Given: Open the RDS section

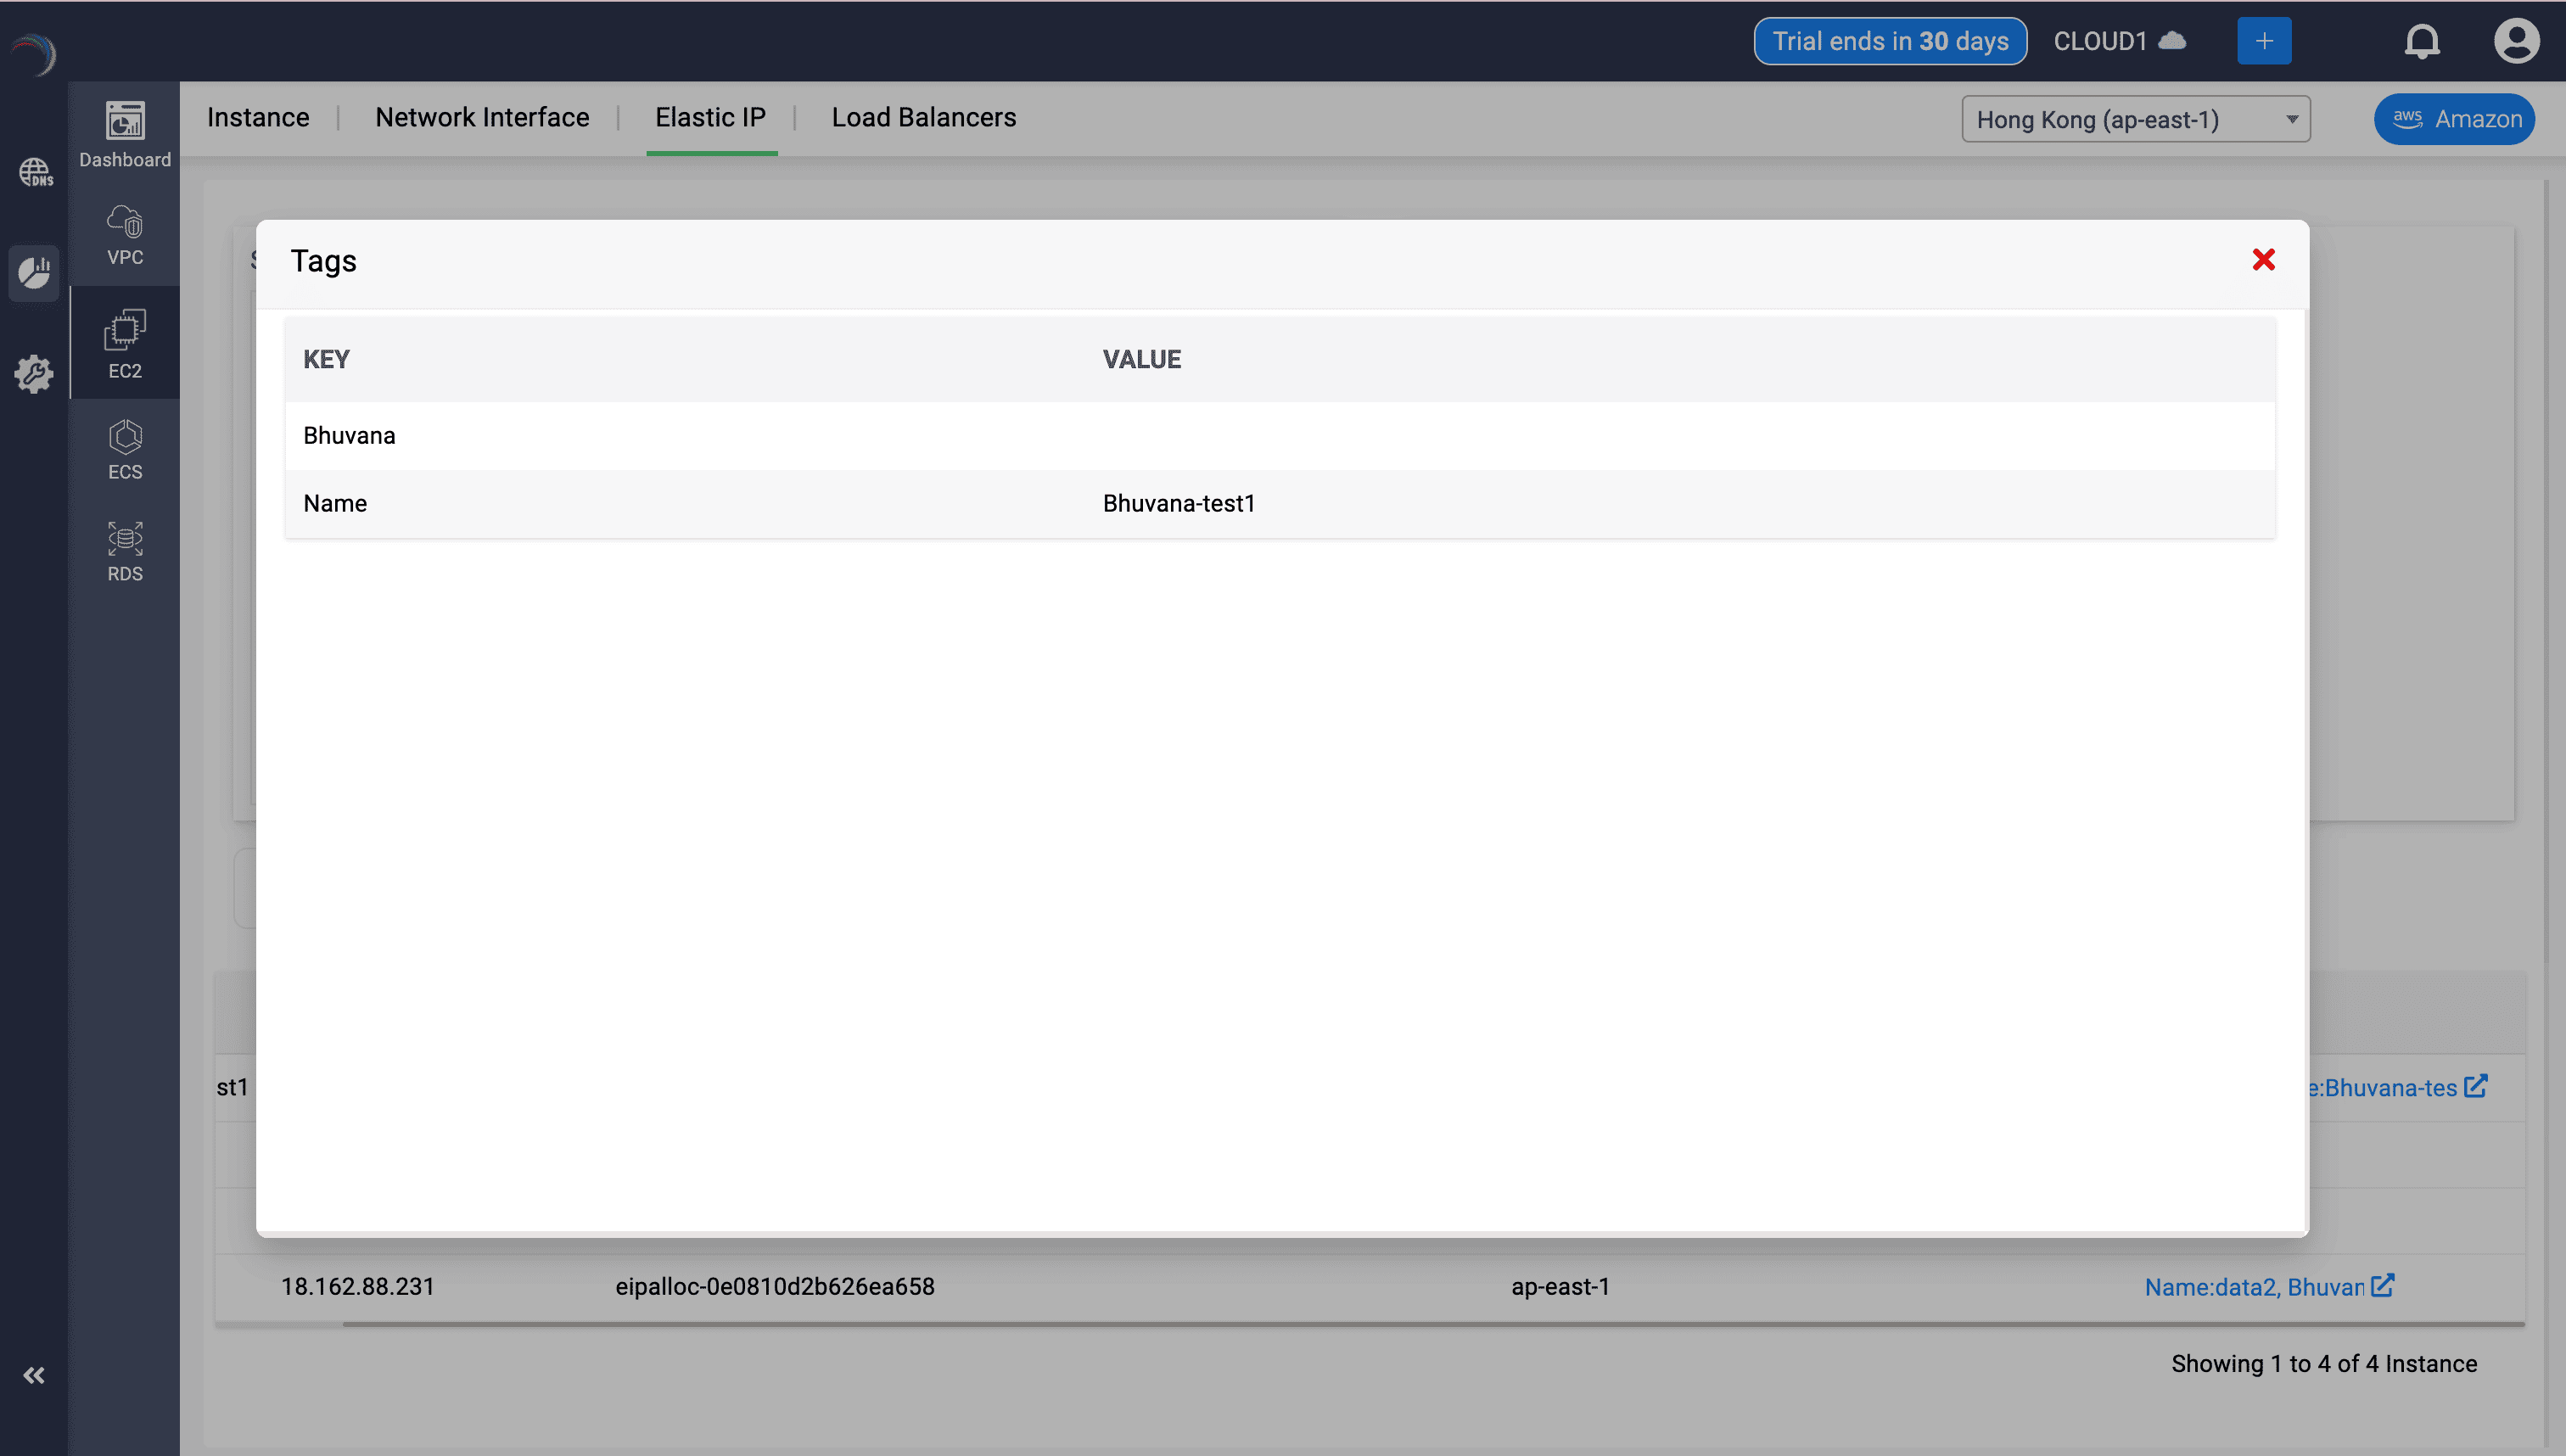Looking at the screenshot, I should (x=124, y=551).
